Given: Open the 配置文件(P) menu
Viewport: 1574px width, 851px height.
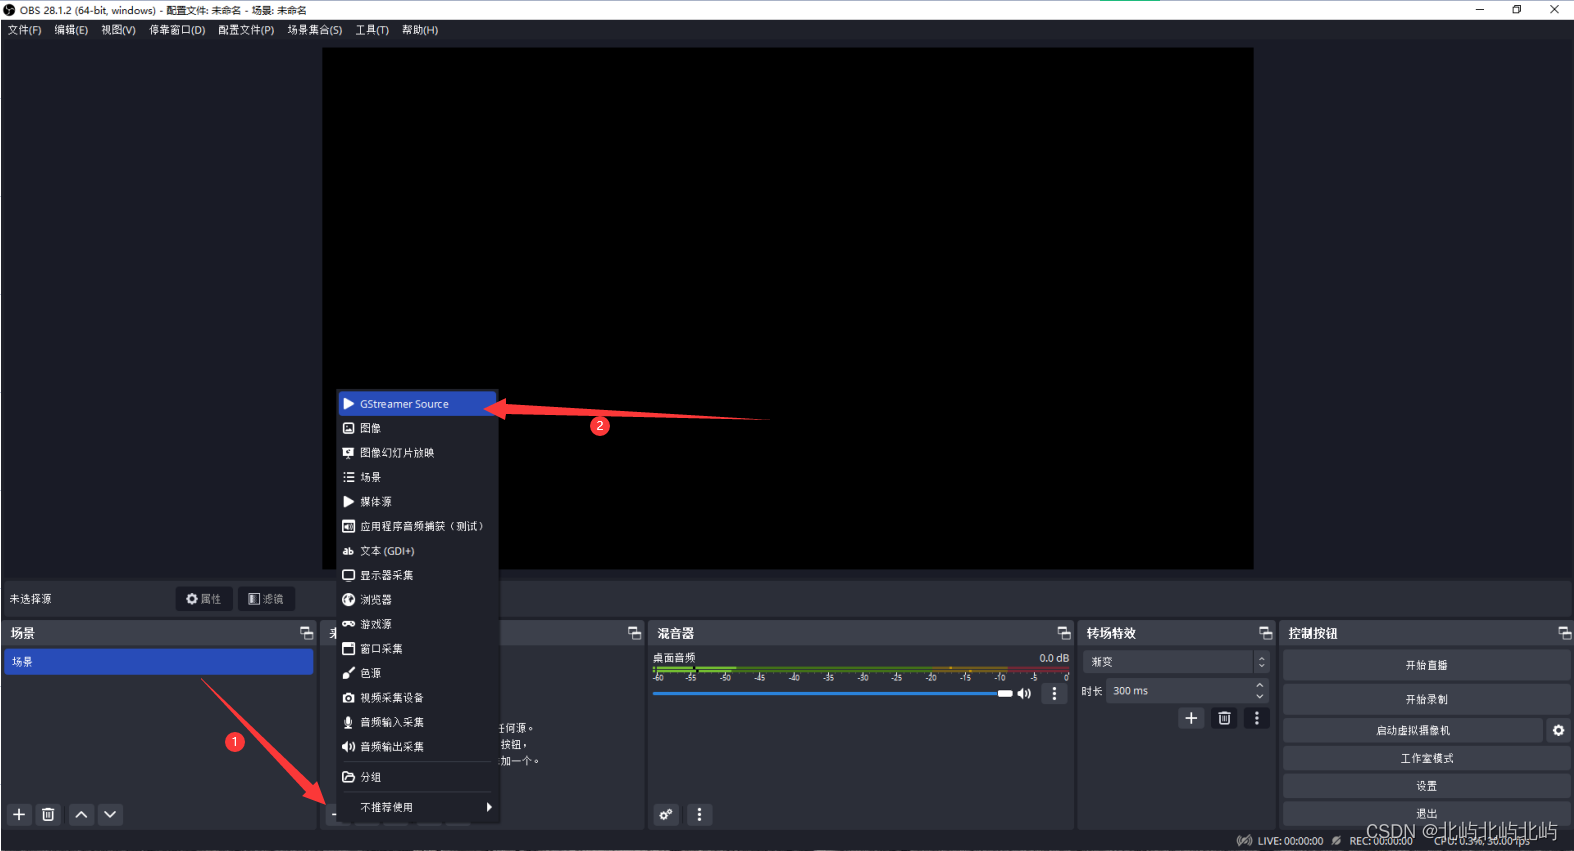Looking at the screenshot, I should tap(246, 30).
